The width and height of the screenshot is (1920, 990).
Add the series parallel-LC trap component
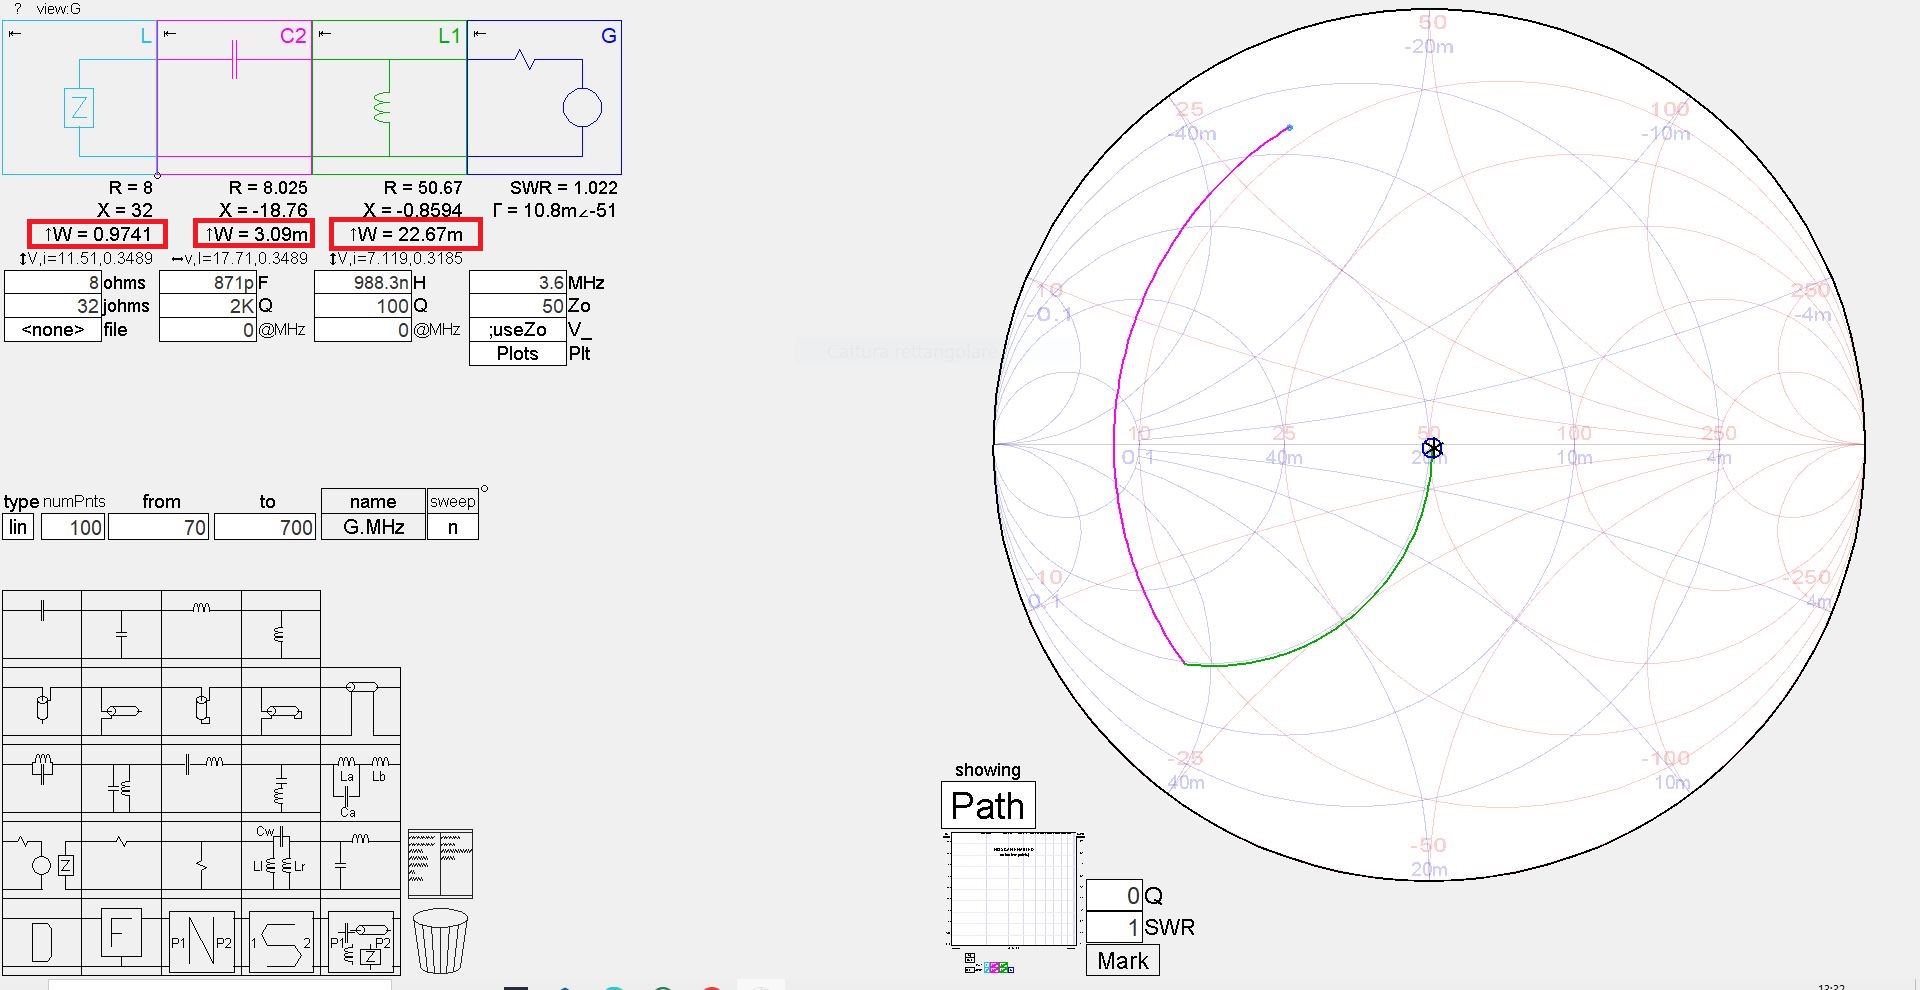click(x=42, y=782)
